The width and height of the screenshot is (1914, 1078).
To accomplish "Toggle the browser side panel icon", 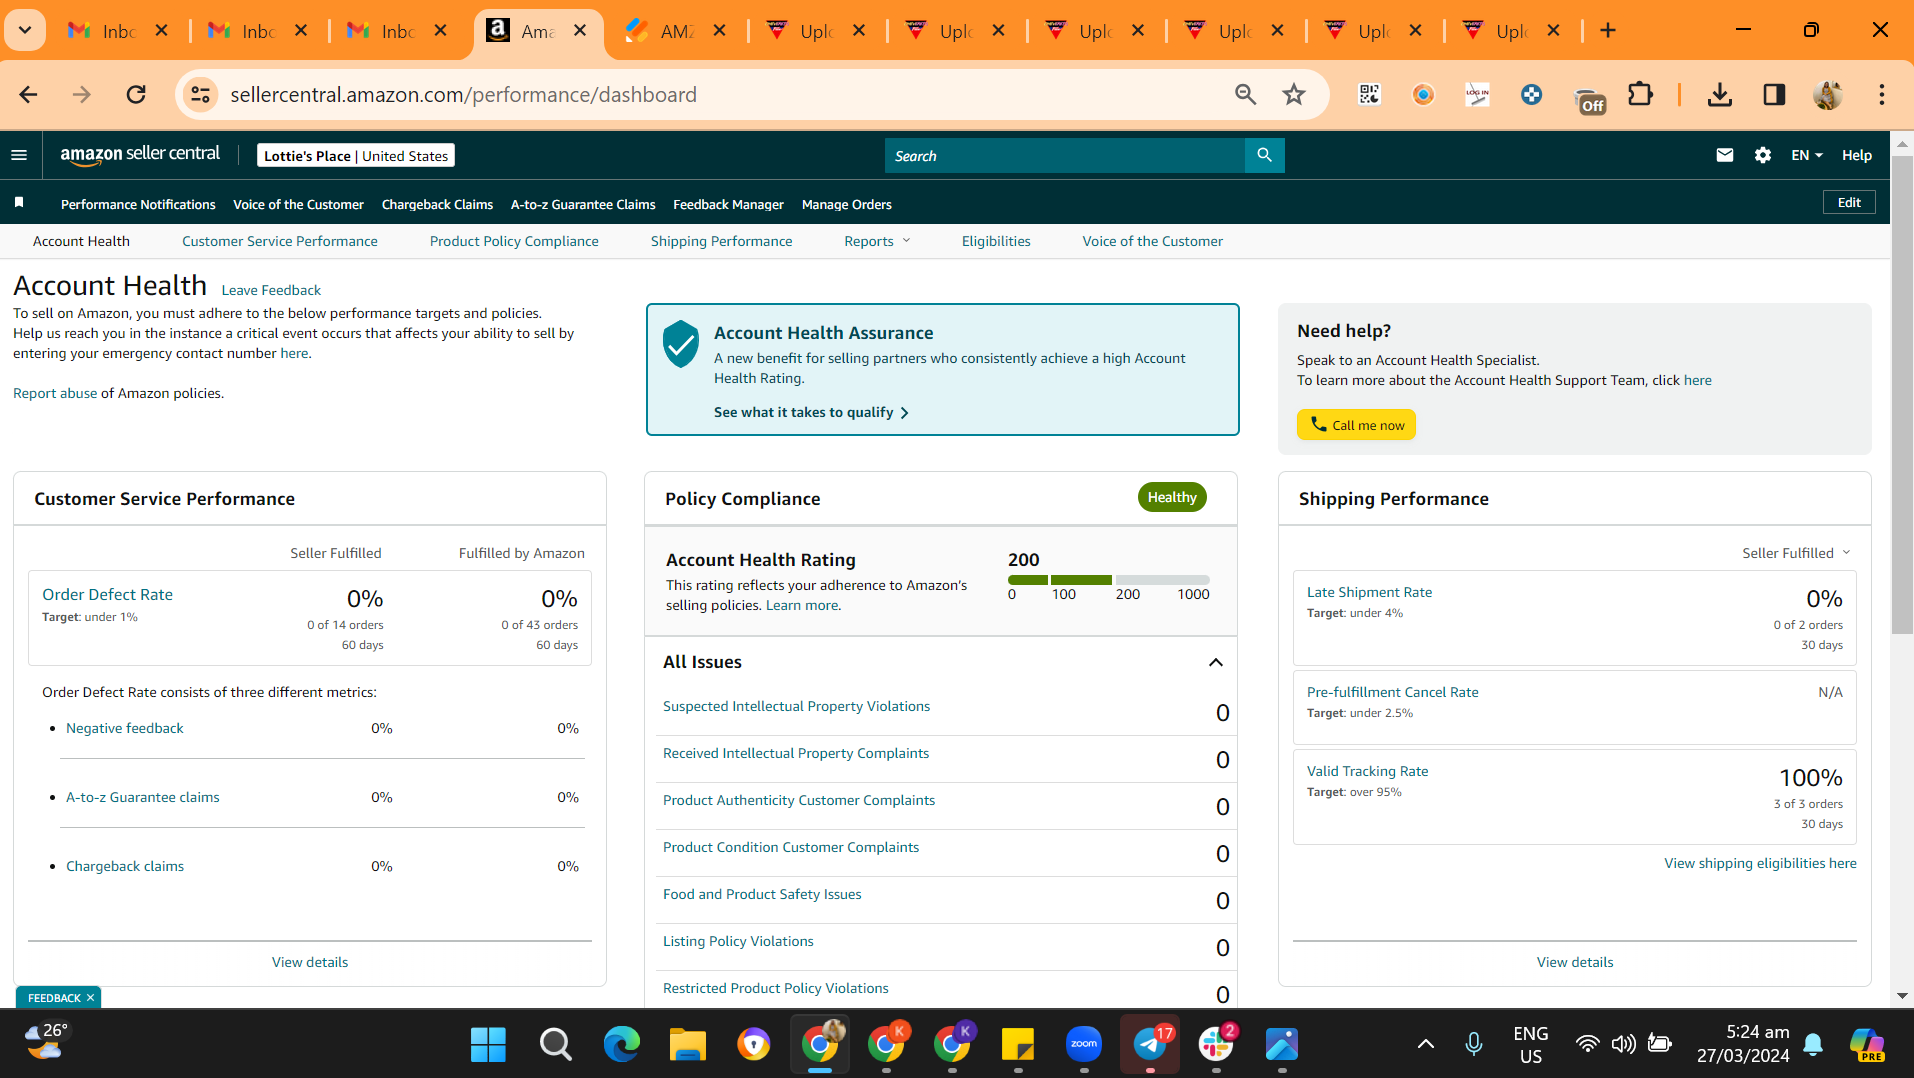I will [x=1774, y=95].
